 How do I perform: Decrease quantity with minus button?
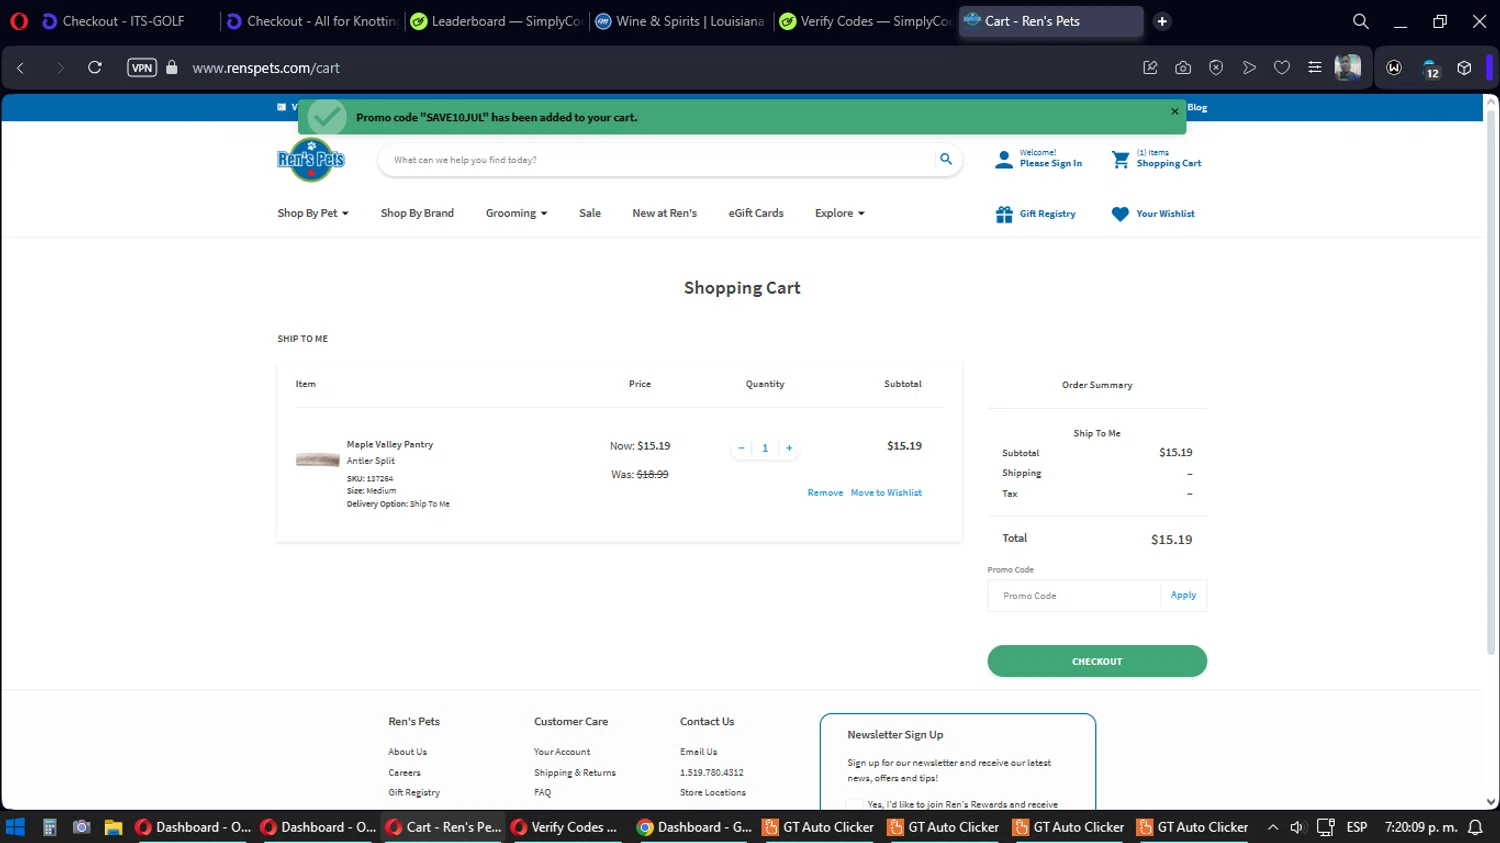pos(741,448)
